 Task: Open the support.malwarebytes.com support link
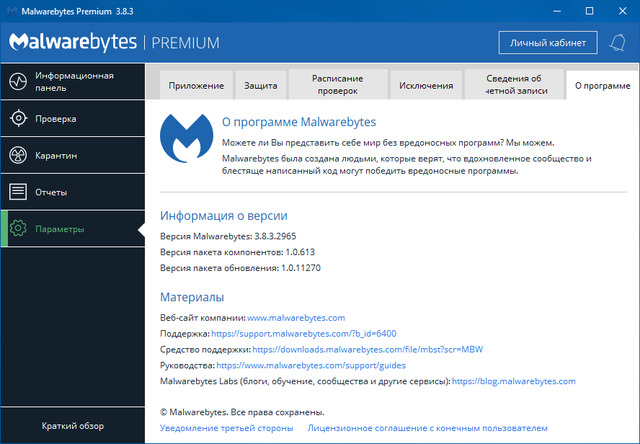pos(304,333)
